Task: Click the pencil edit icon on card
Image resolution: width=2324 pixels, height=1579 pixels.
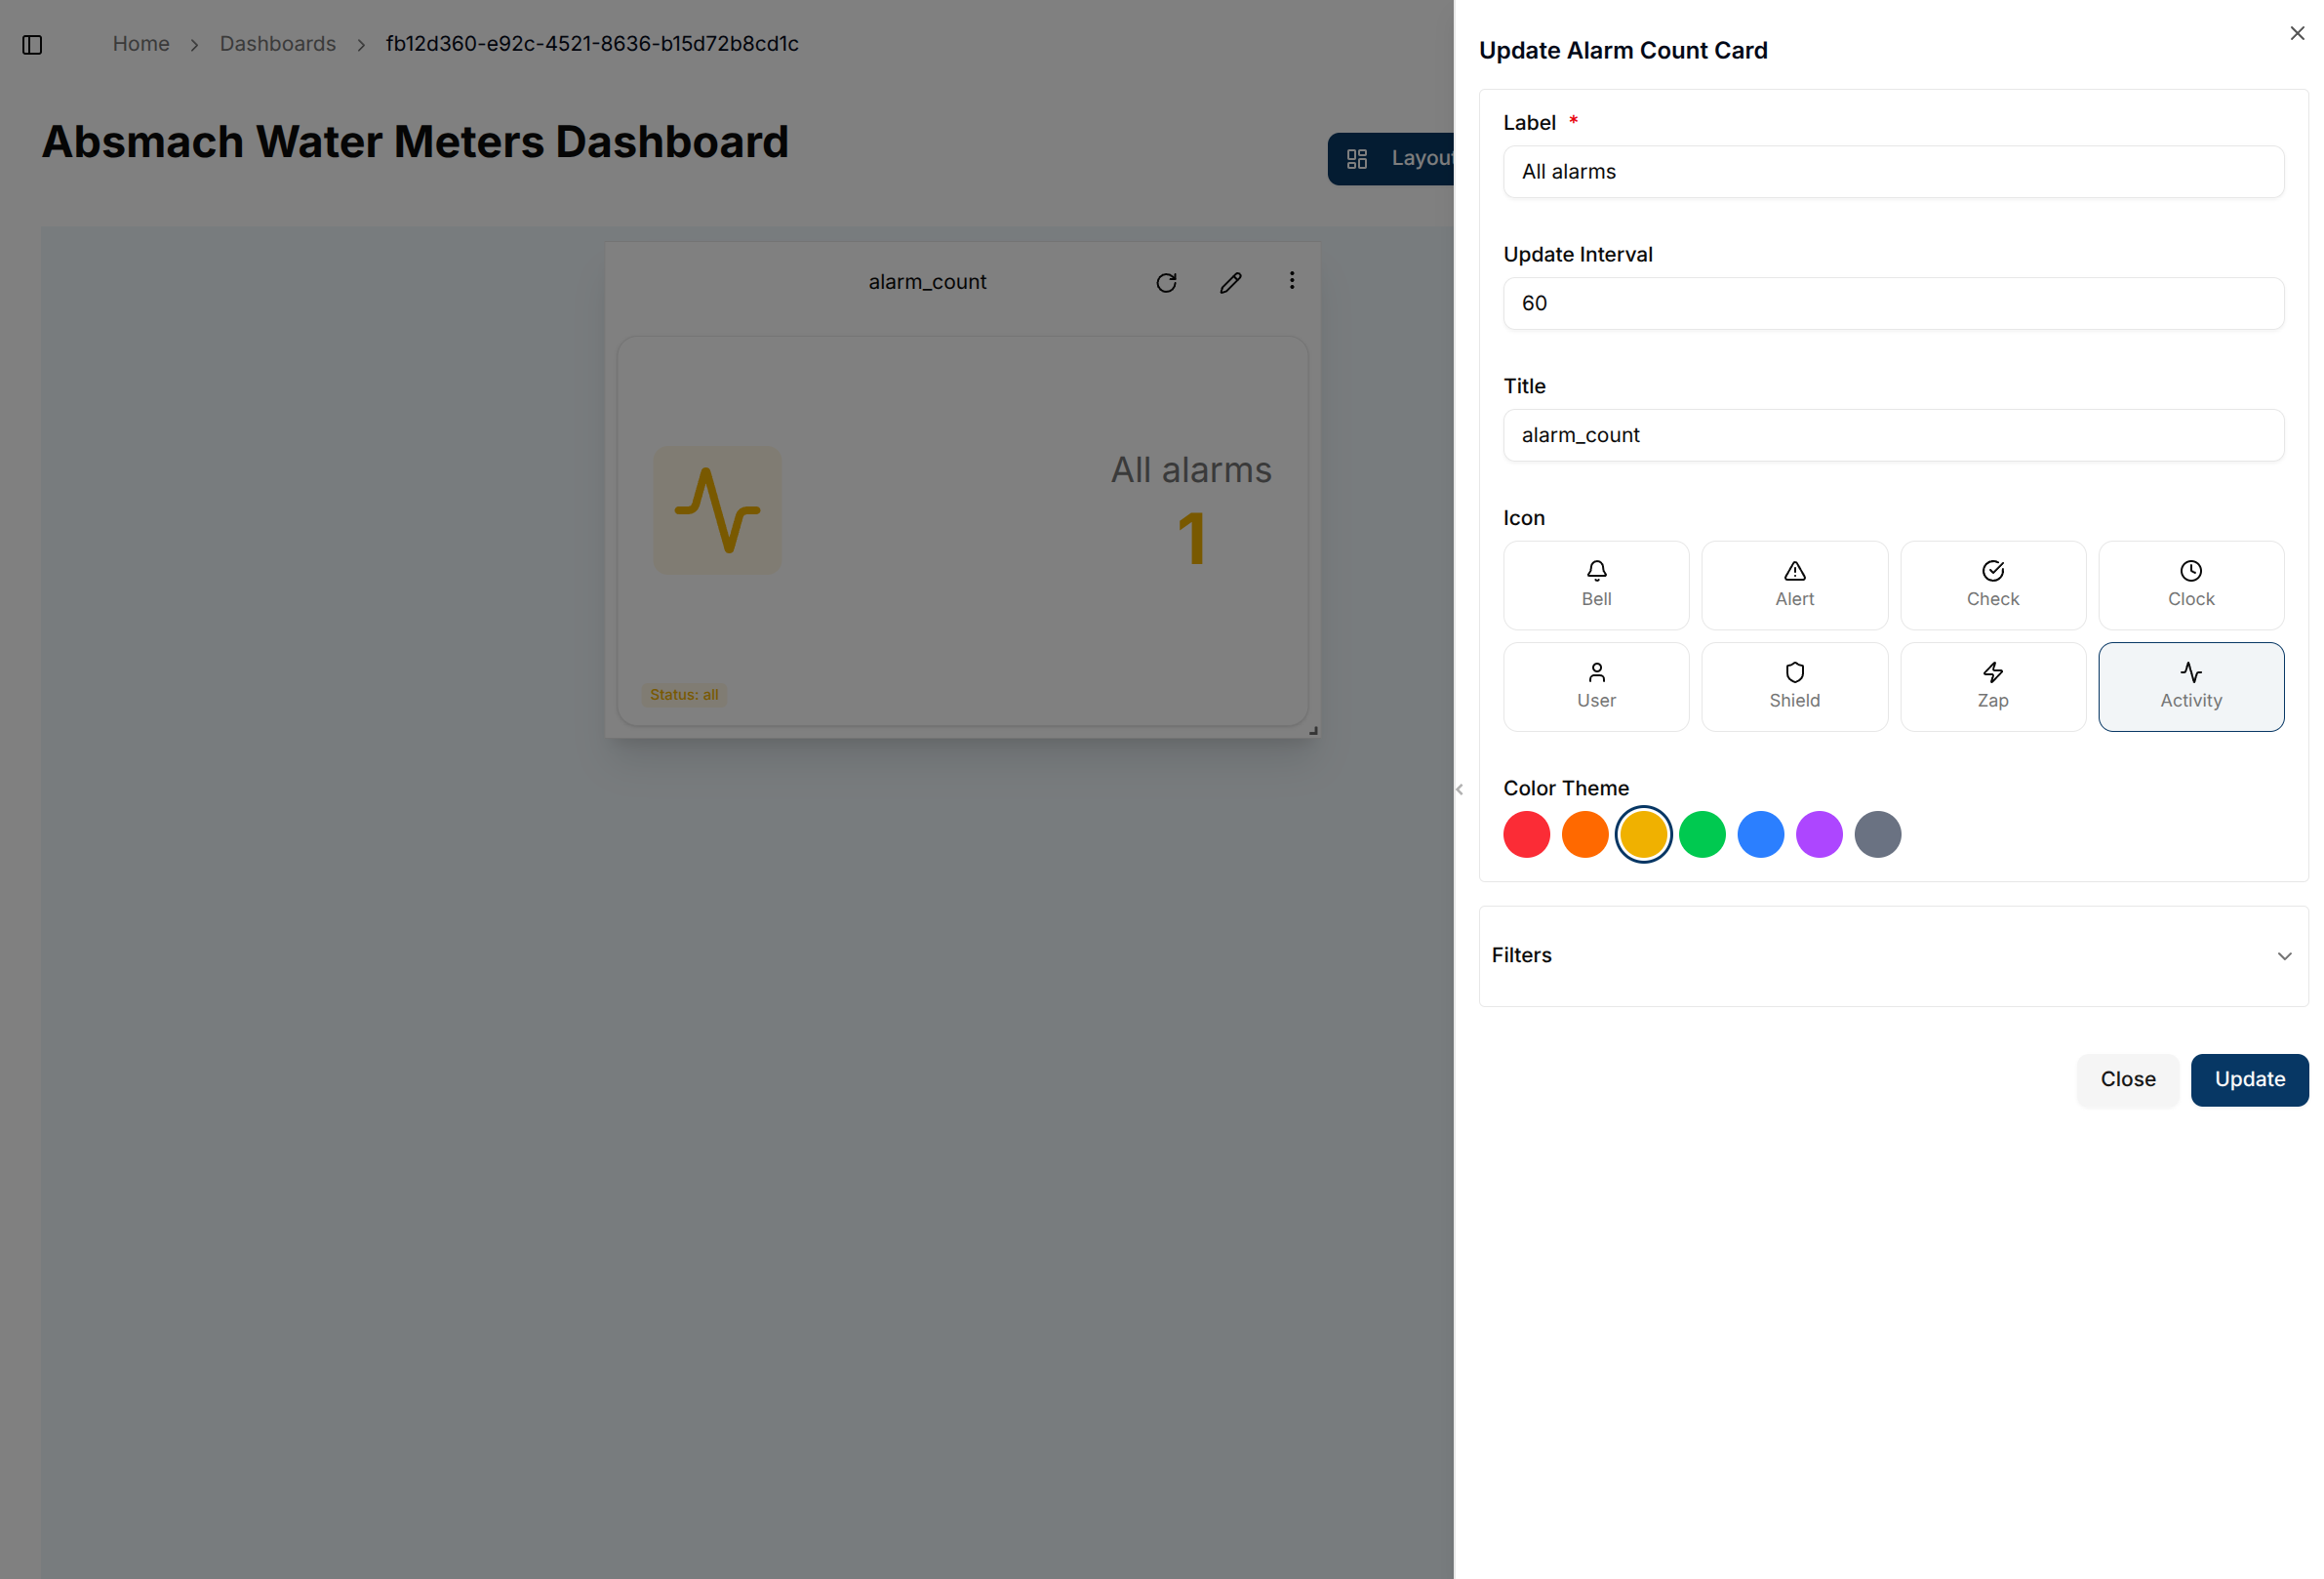Action: 1230,282
